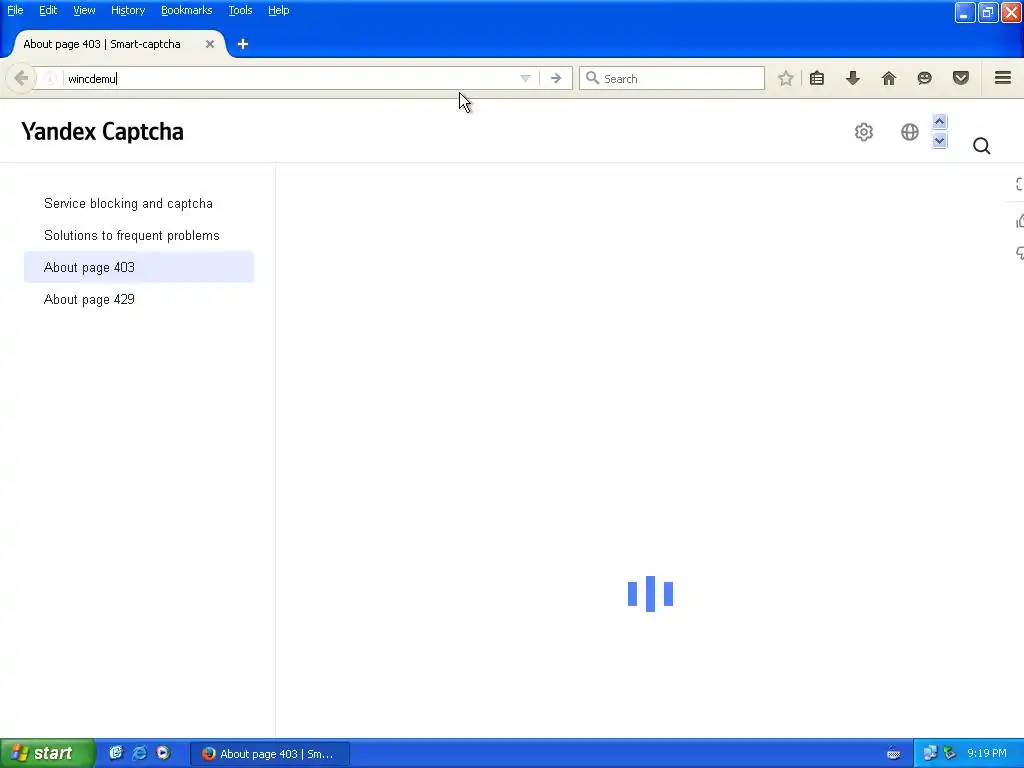The image size is (1024, 768).
Task: Click network connection tray icon
Action: 930,754
